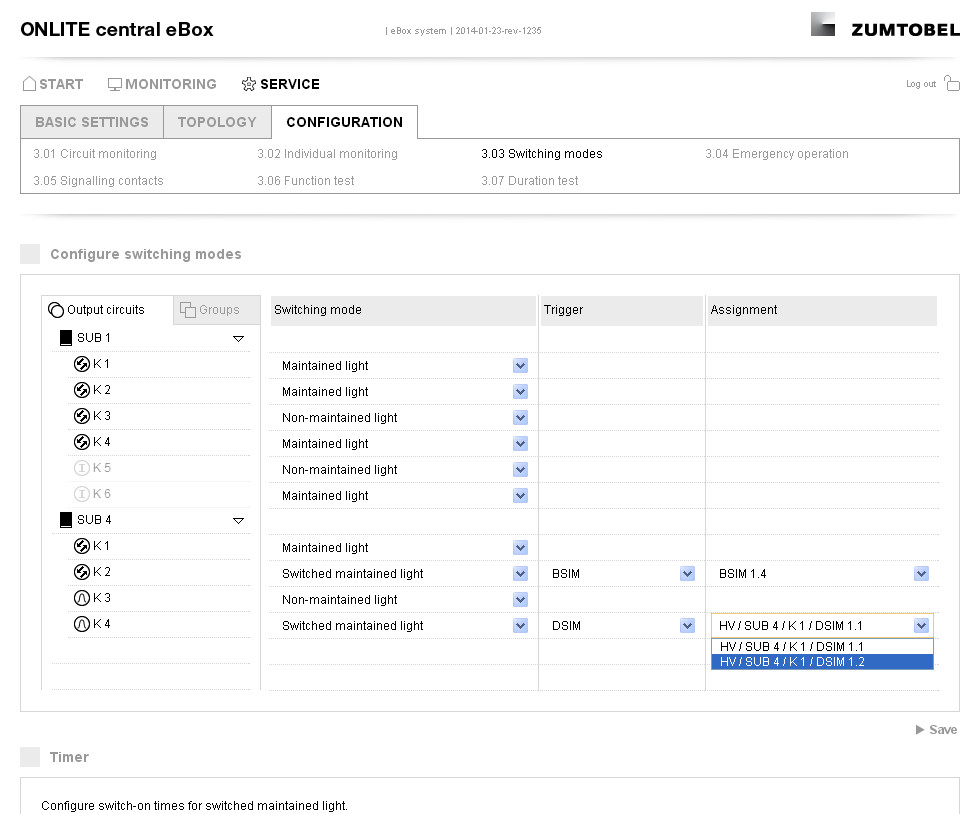This screenshot has width=980, height=814.
Task: Click the ONLITE central eBox title
Action: (117, 29)
